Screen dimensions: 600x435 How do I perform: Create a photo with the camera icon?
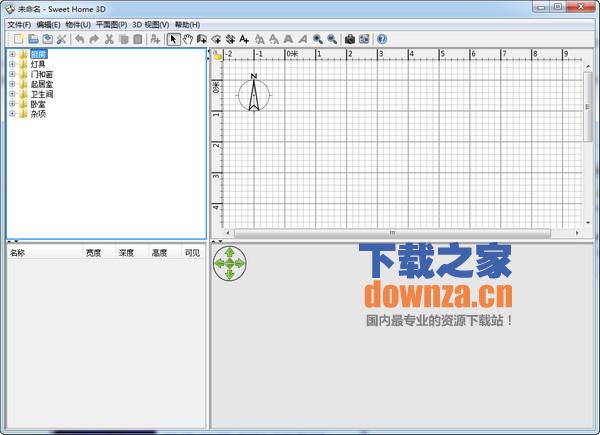click(x=350, y=39)
